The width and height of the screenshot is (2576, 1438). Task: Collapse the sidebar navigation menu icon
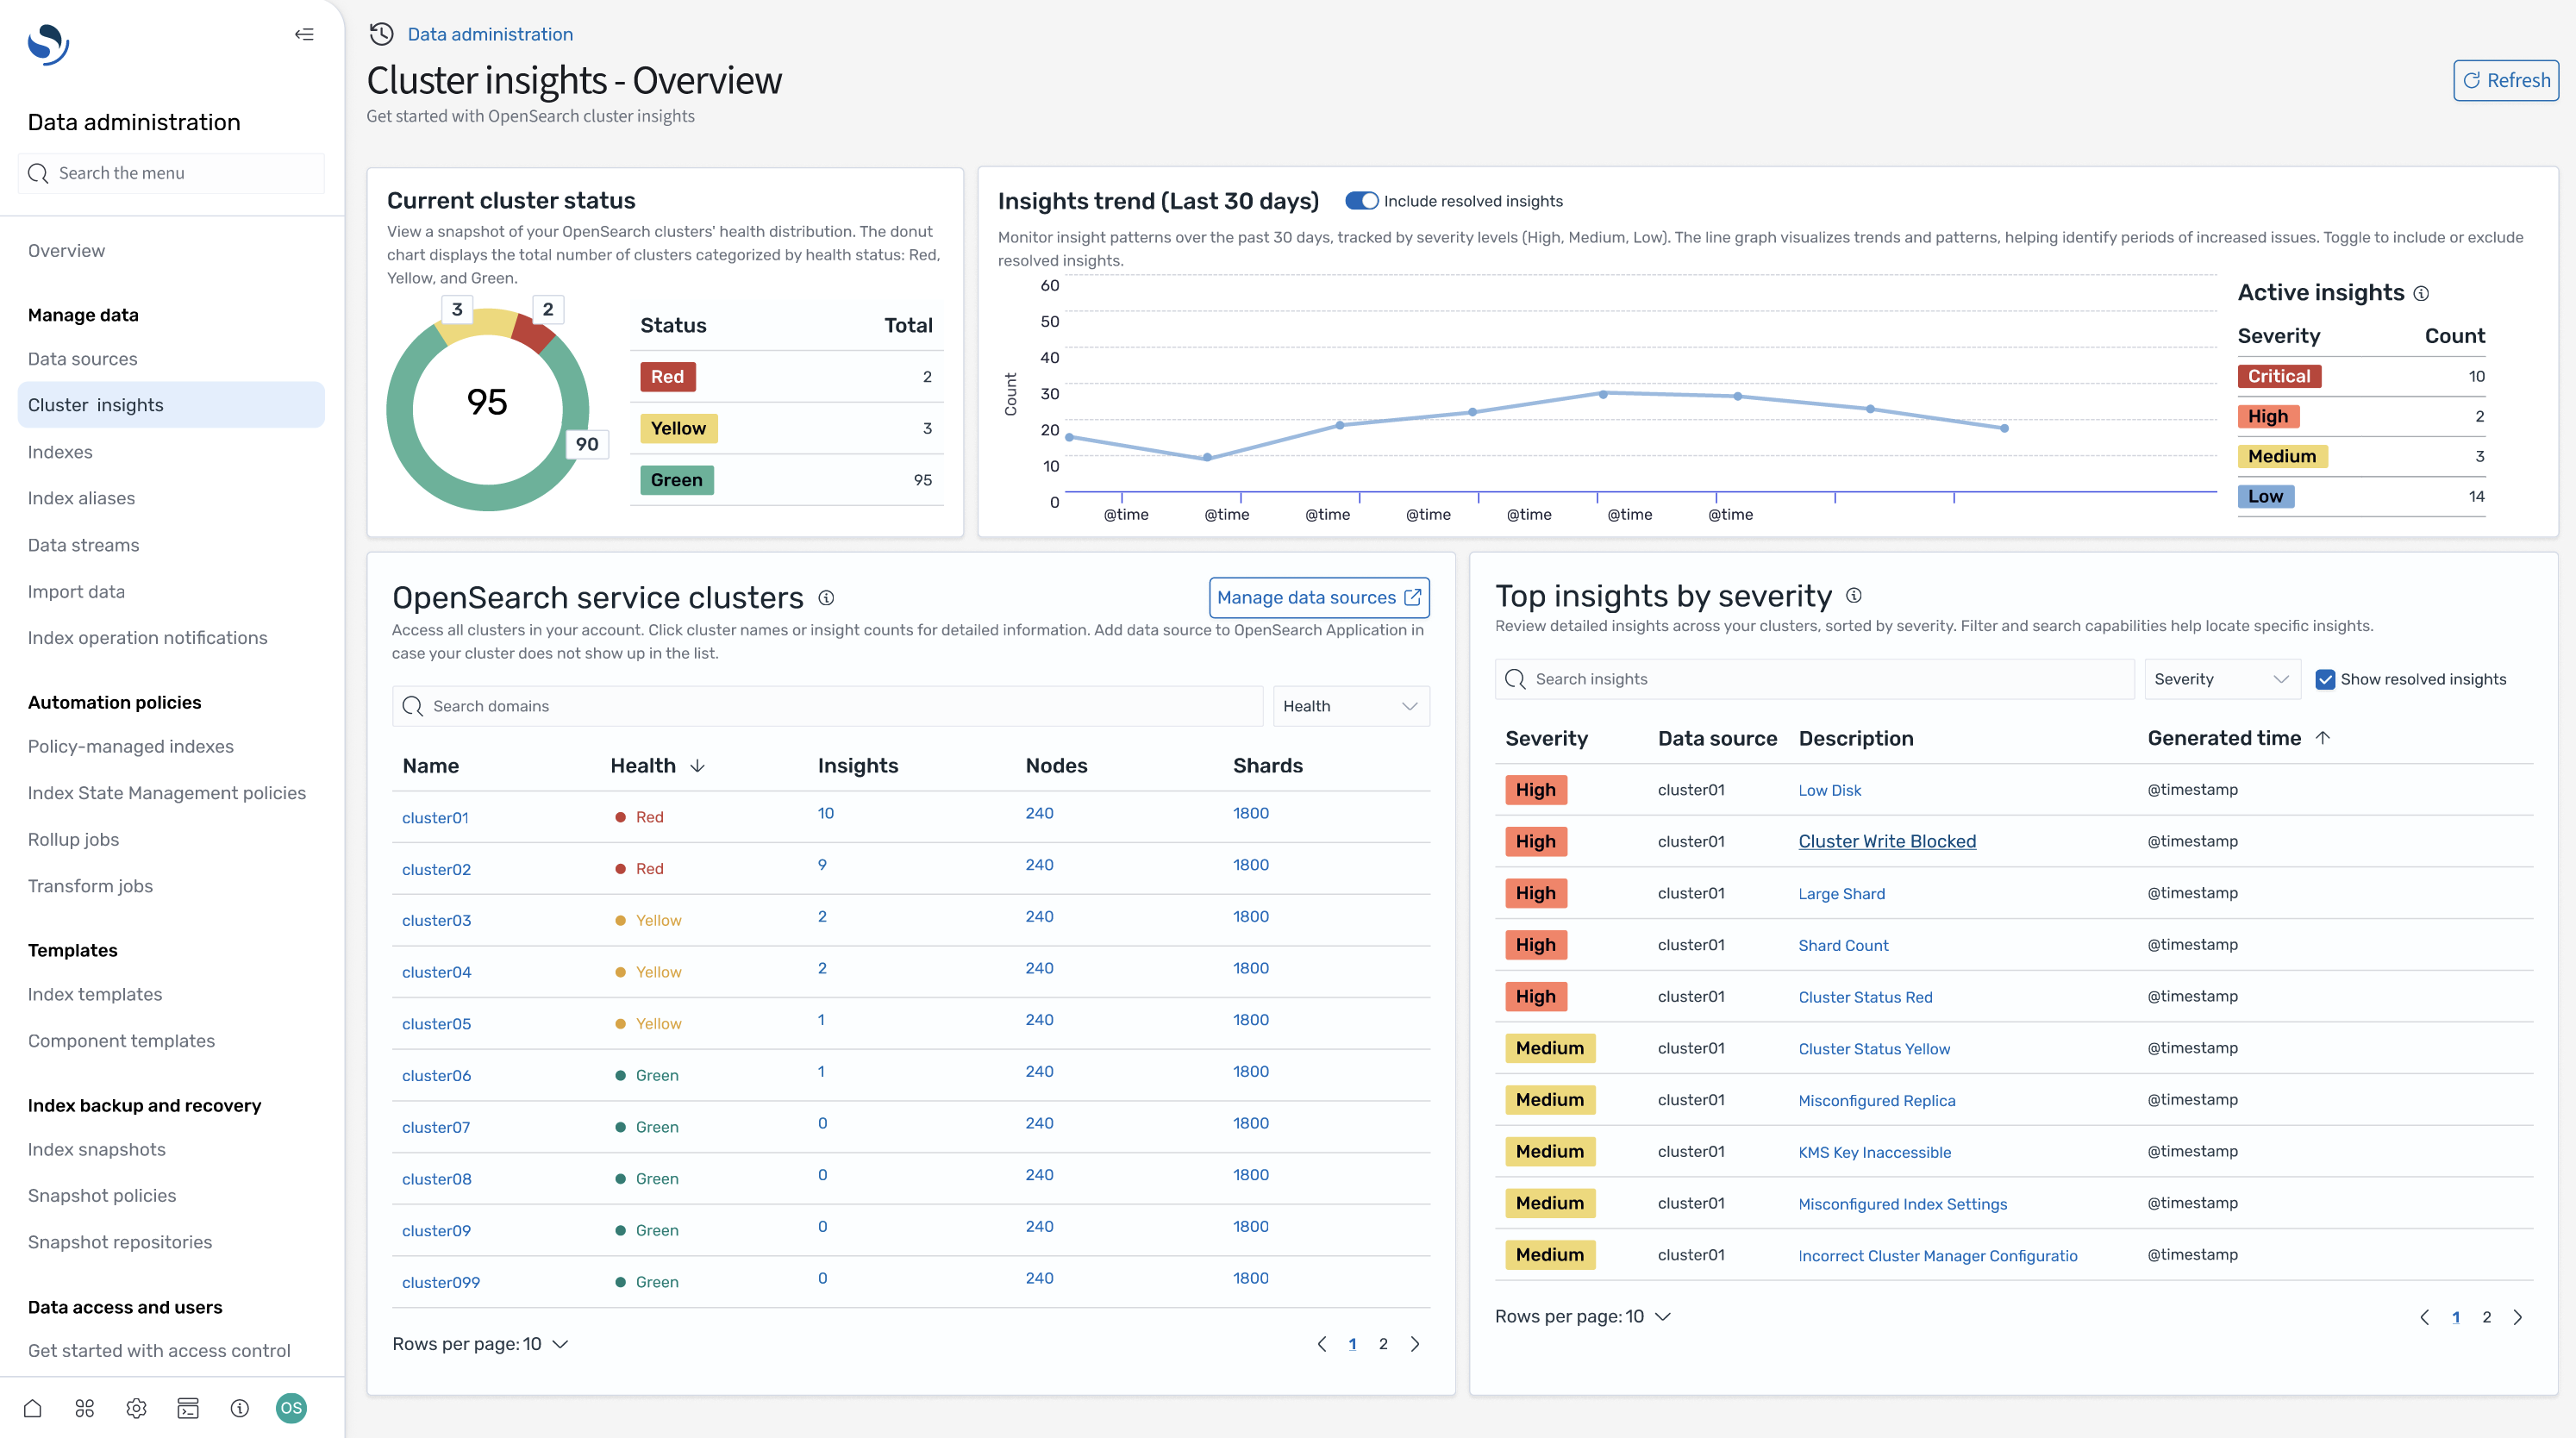click(x=304, y=34)
